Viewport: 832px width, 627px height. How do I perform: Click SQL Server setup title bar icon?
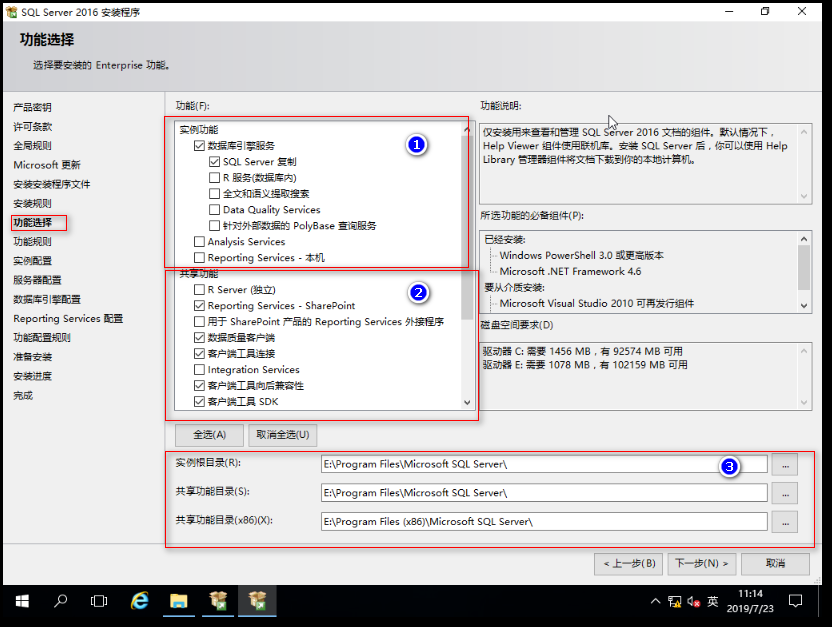12,12
